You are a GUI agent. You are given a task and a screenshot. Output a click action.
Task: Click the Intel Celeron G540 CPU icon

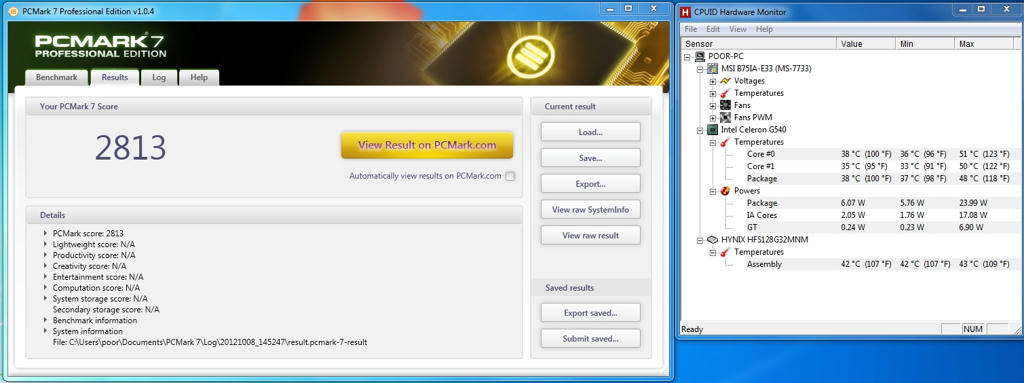click(712, 130)
